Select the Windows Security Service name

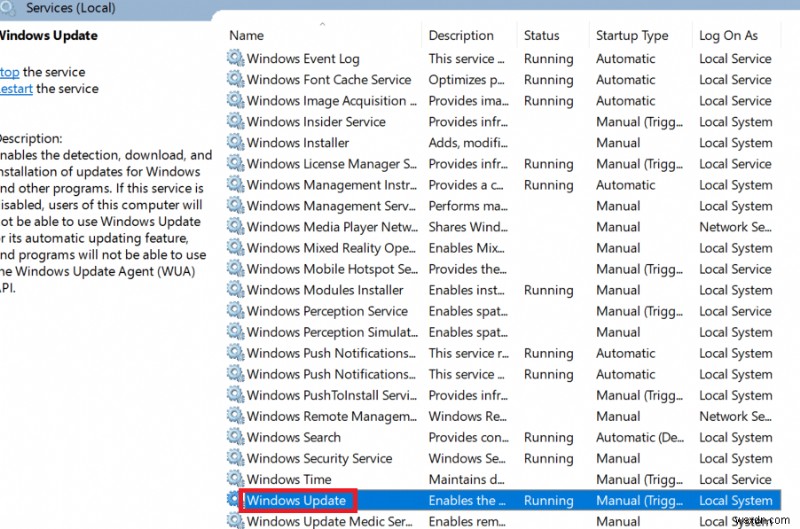[319, 458]
